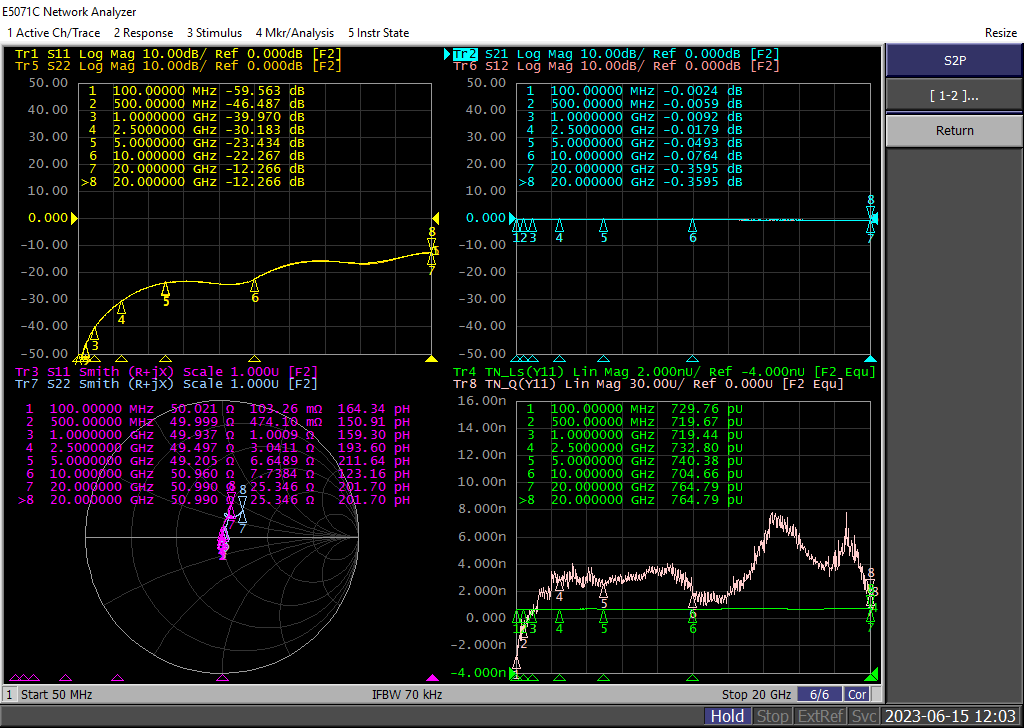Activate trace label Tr8 TN_Q(Y11)
Screen dimensions: 1024x728
click(x=648, y=384)
